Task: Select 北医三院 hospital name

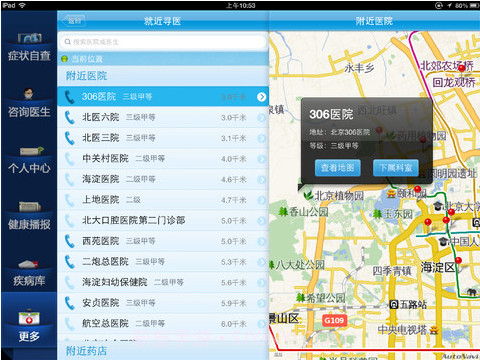Action: 101,138
